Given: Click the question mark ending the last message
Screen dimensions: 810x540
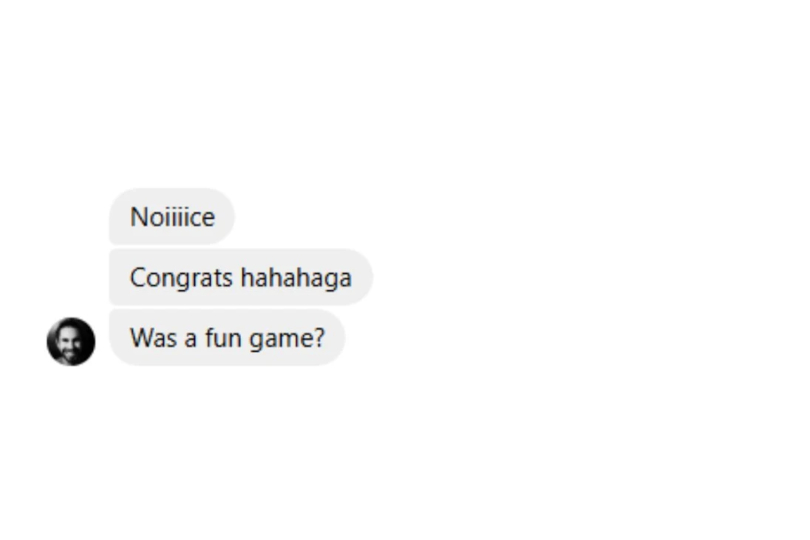Looking at the screenshot, I should (319, 338).
